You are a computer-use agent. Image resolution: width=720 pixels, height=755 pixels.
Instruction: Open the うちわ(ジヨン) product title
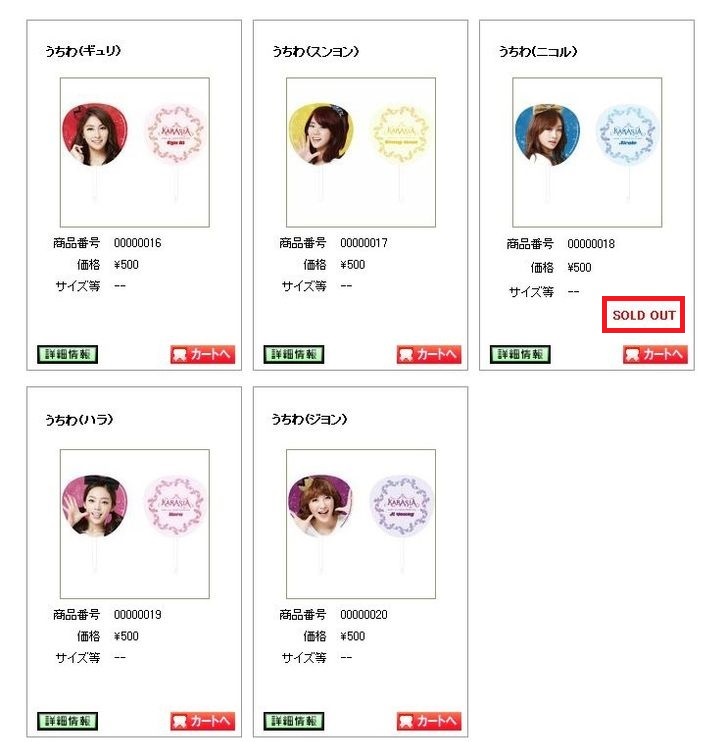(x=310, y=419)
